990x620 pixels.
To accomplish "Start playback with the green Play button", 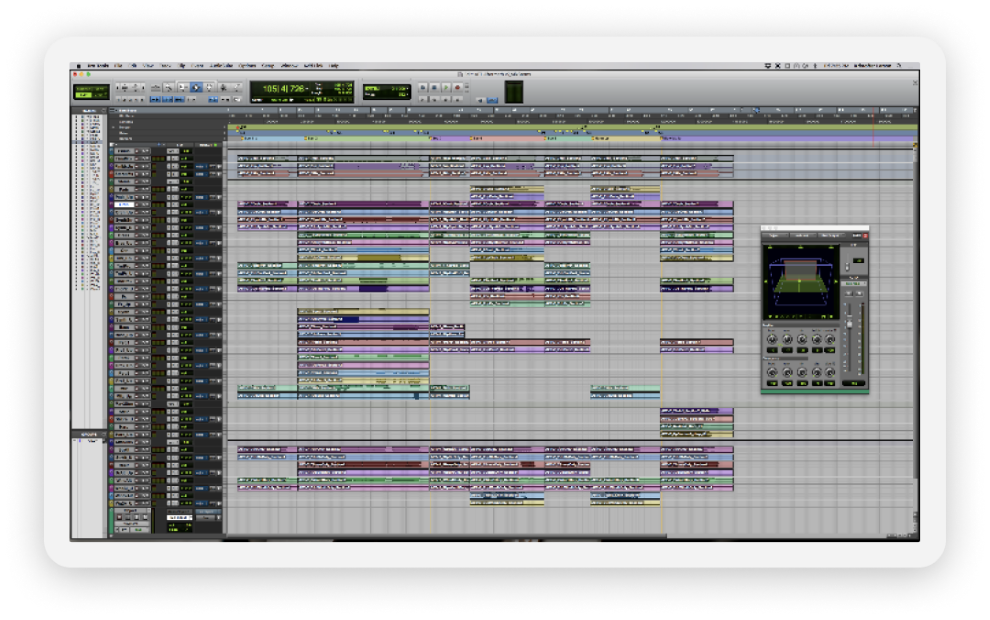I will pyautogui.click(x=446, y=88).
